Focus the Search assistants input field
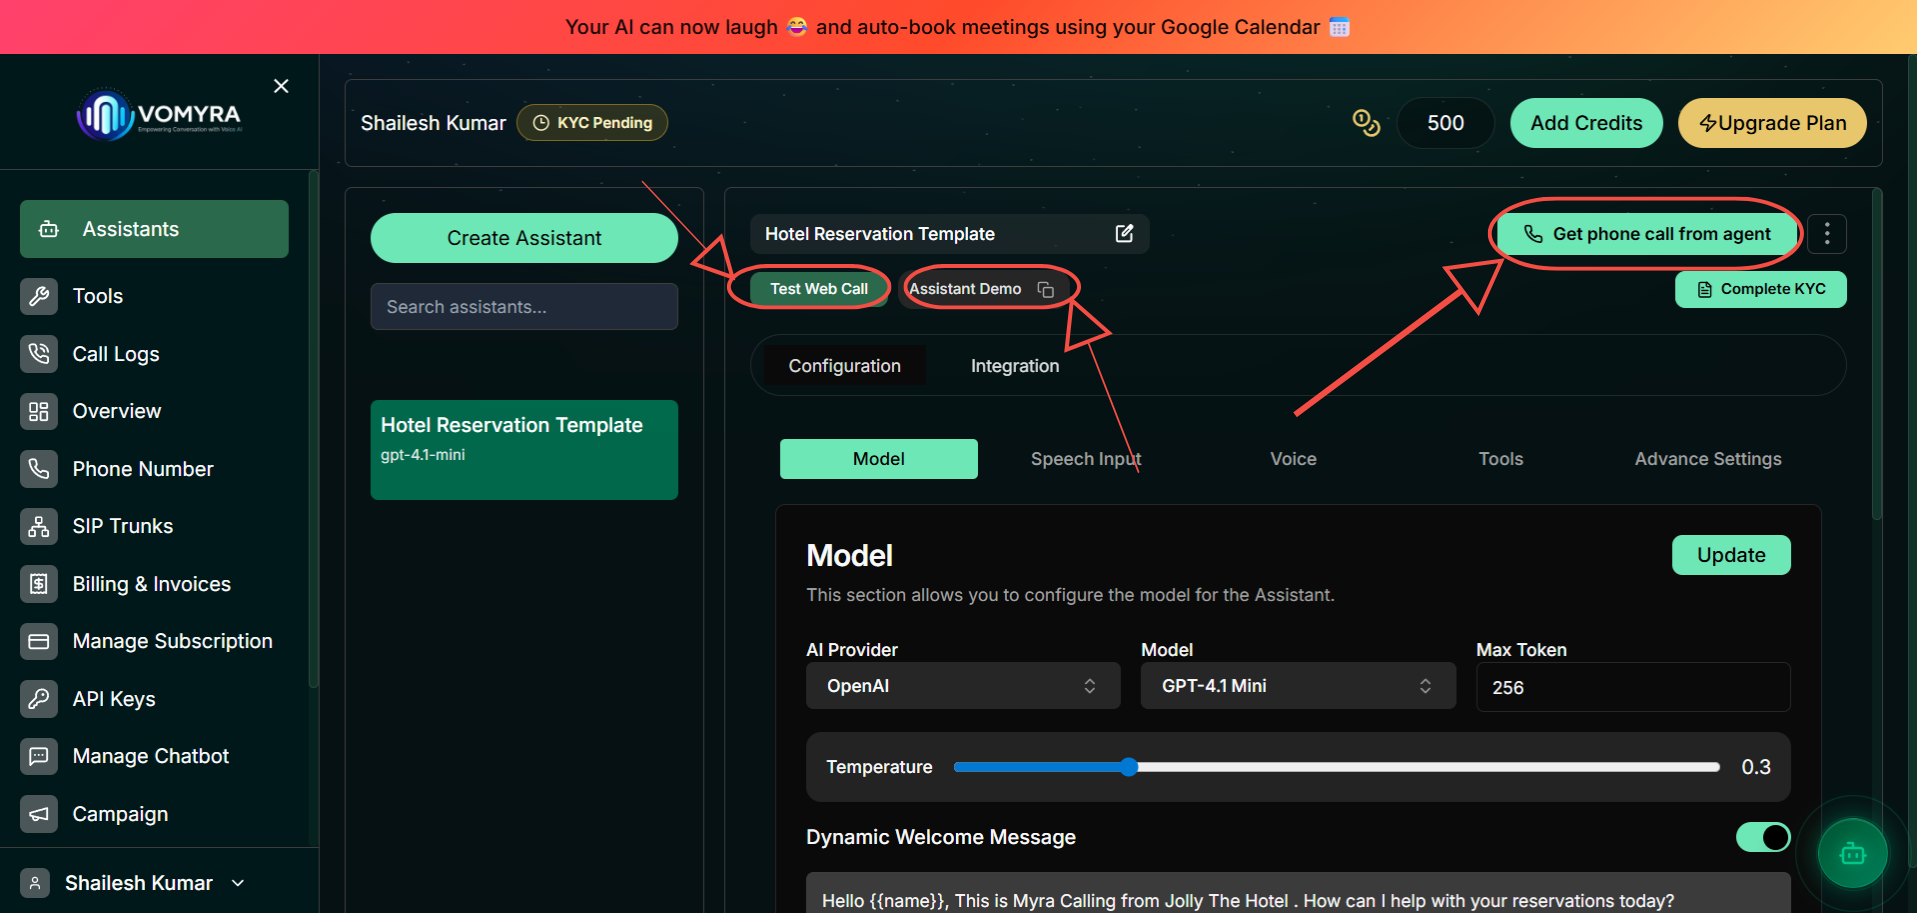1919x913 pixels. click(x=524, y=307)
